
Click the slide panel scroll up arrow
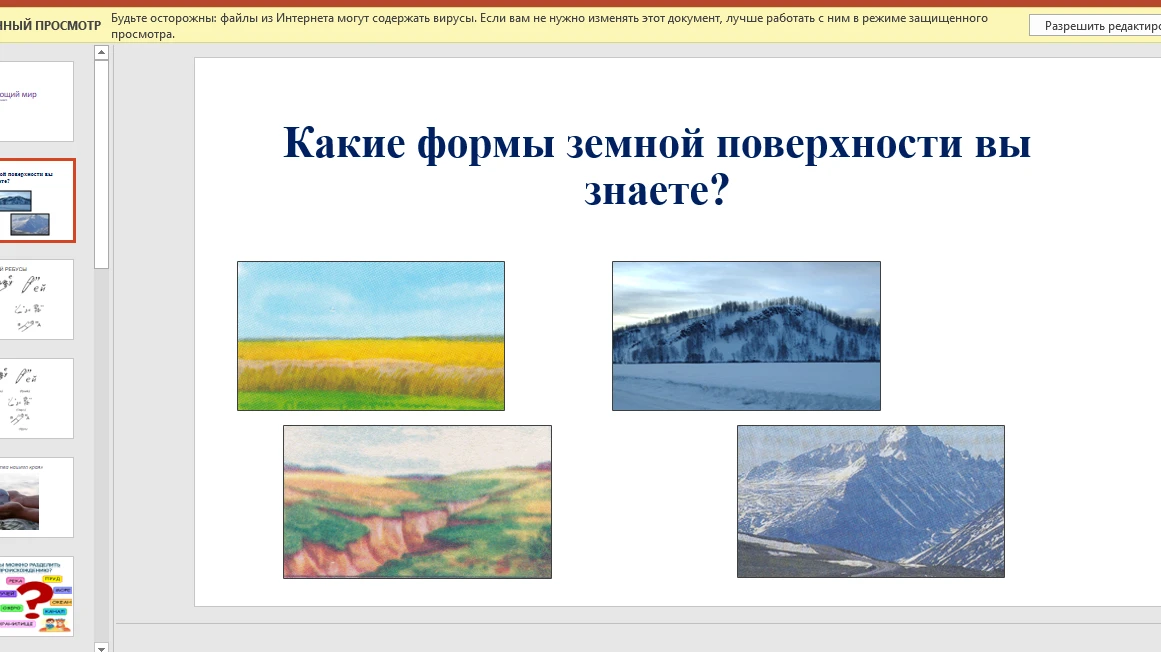101,52
